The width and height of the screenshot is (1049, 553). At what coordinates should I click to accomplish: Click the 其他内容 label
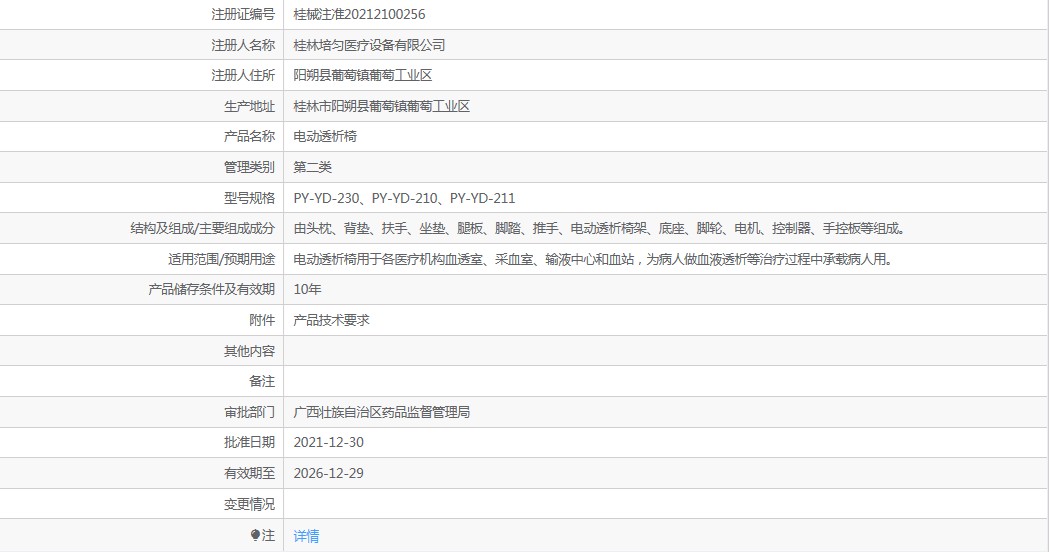point(249,351)
